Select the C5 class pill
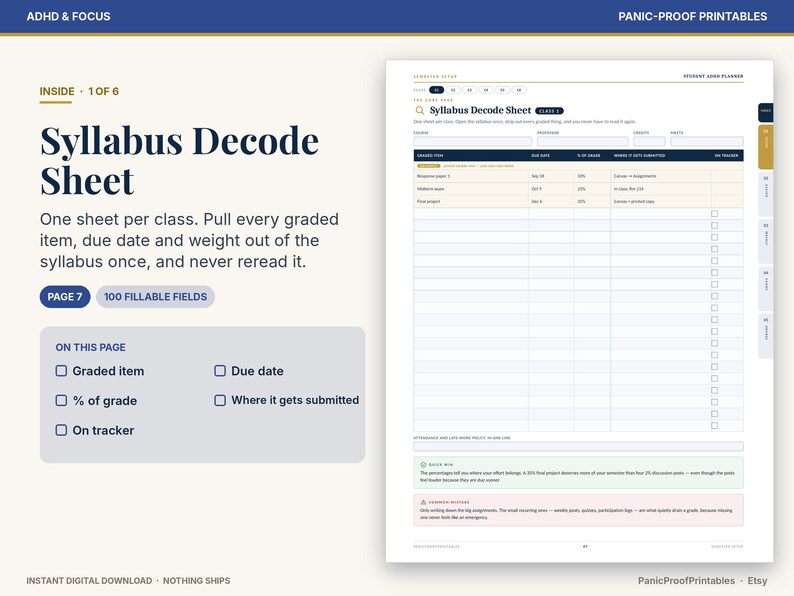794x596 pixels. [x=502, y=90]
